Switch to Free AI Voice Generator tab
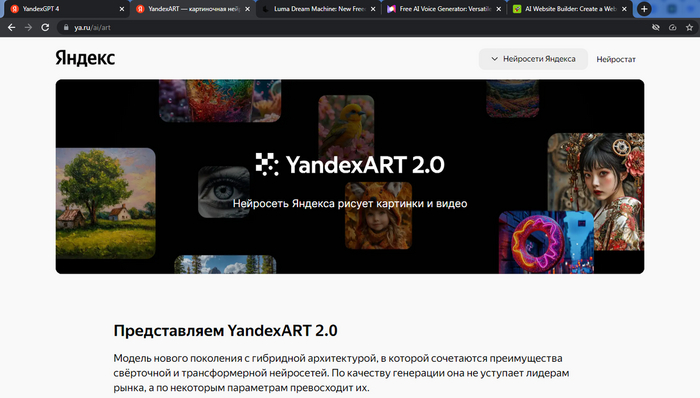The width and height of the screenshot is (700, 398). 445,9
